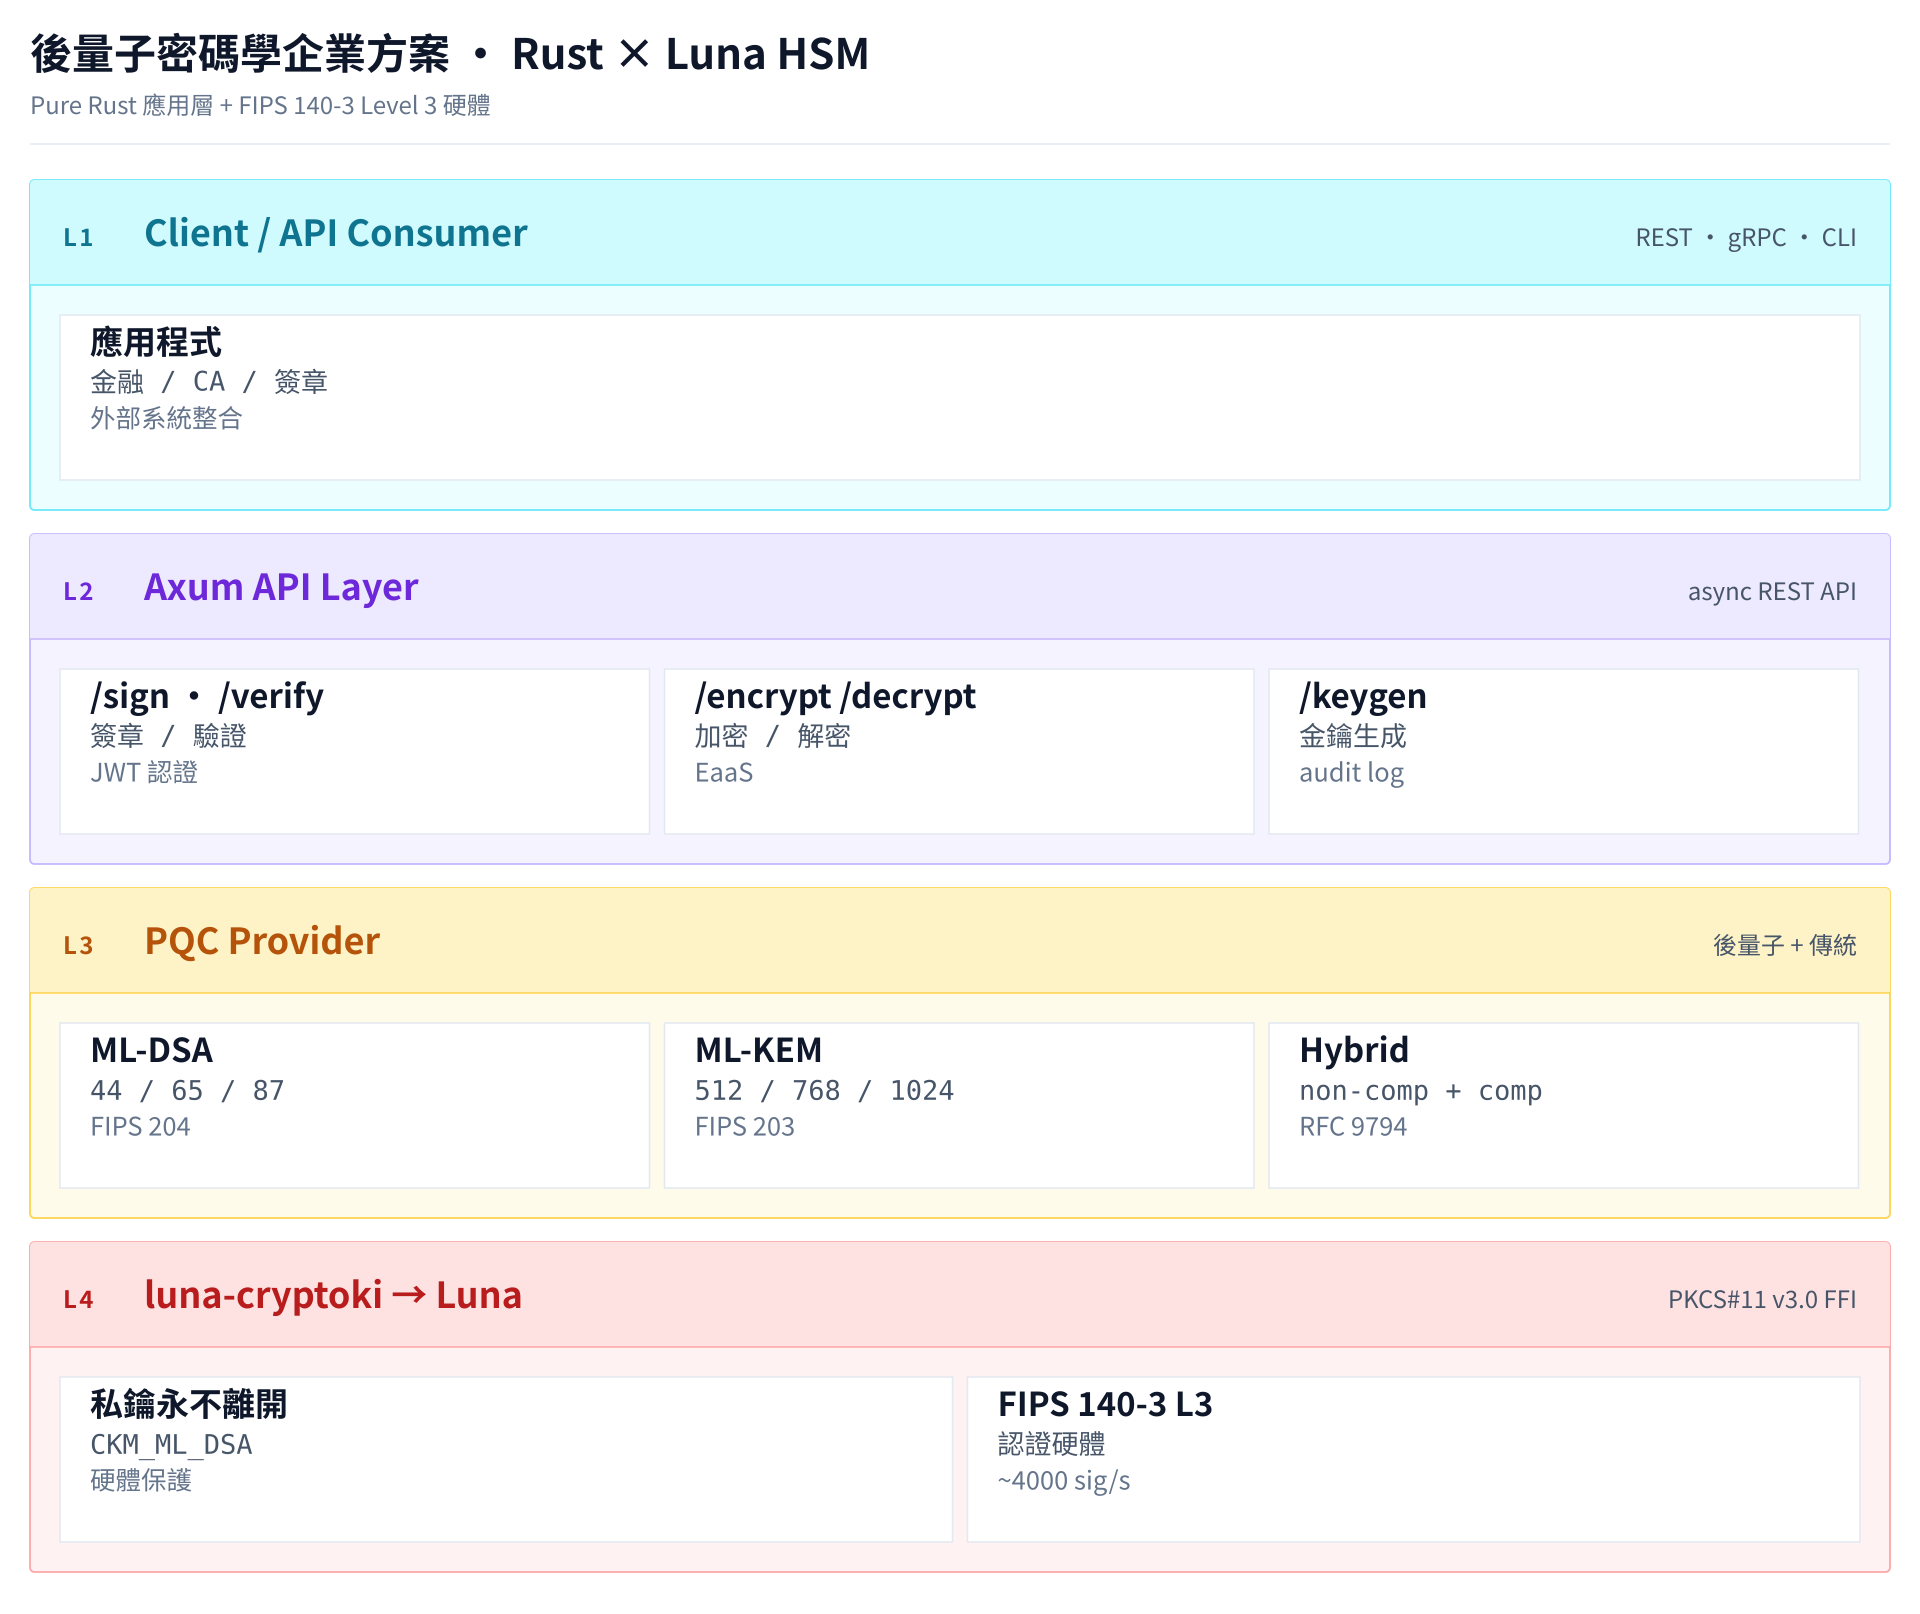1920x1614 pixels.
Task: Click the async REST API tag
Action: [1772, 592]
